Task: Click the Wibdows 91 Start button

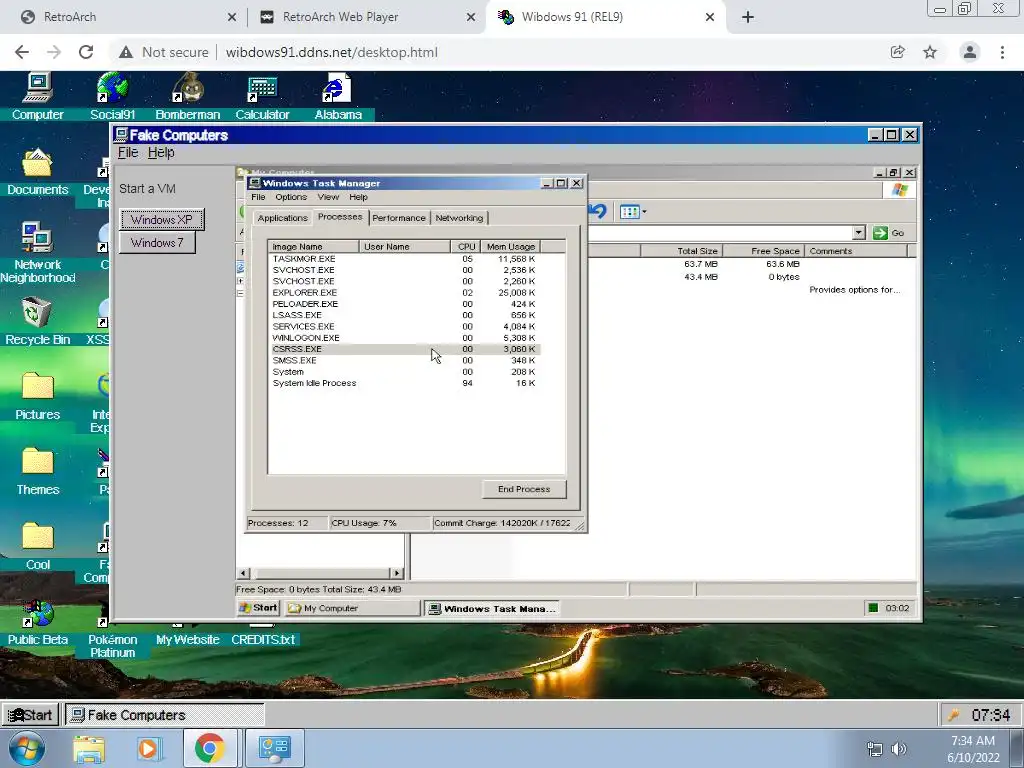Action: click(x=30, y=714)
